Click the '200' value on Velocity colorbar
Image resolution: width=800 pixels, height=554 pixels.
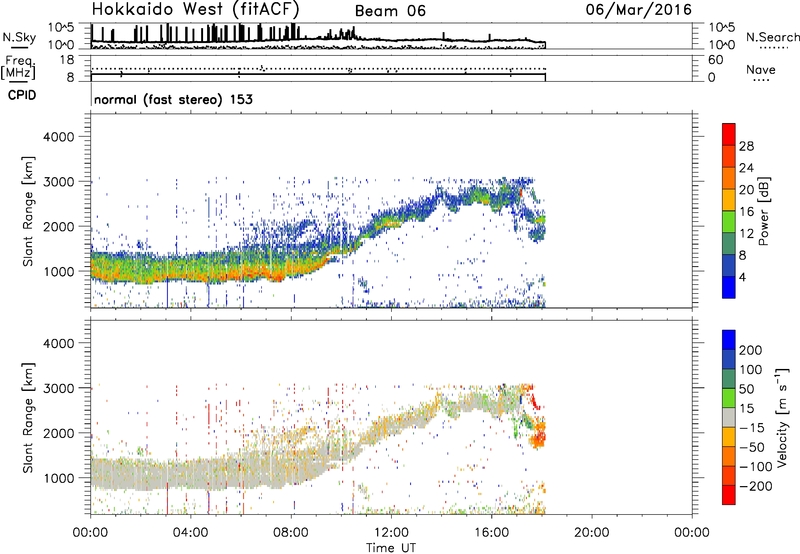[x=751, y=350]
